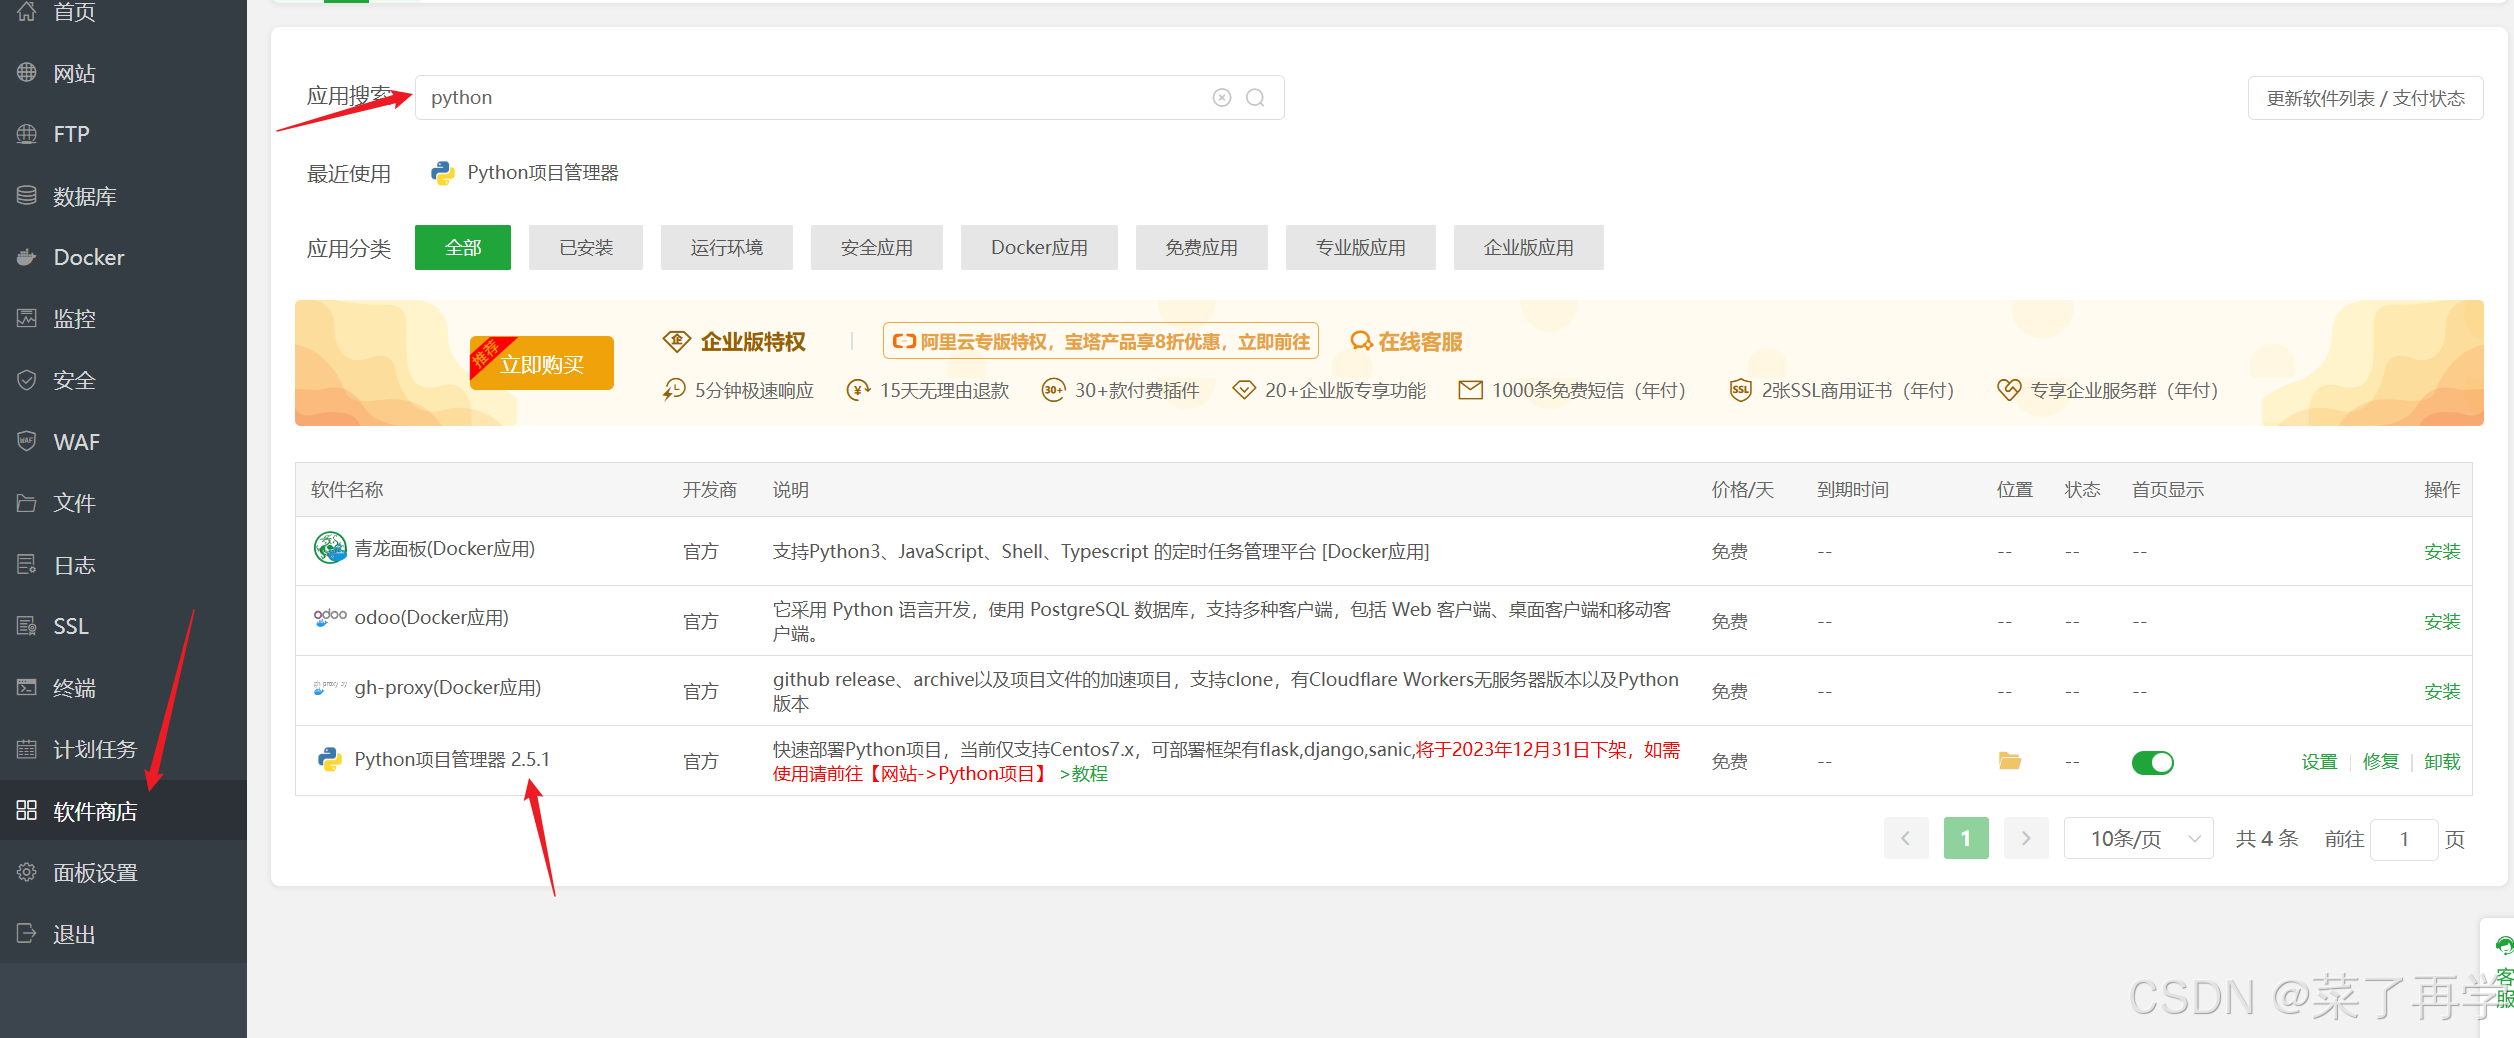Open recently used Python项目管理器
2514x1038 pixels.
point(525,173)
